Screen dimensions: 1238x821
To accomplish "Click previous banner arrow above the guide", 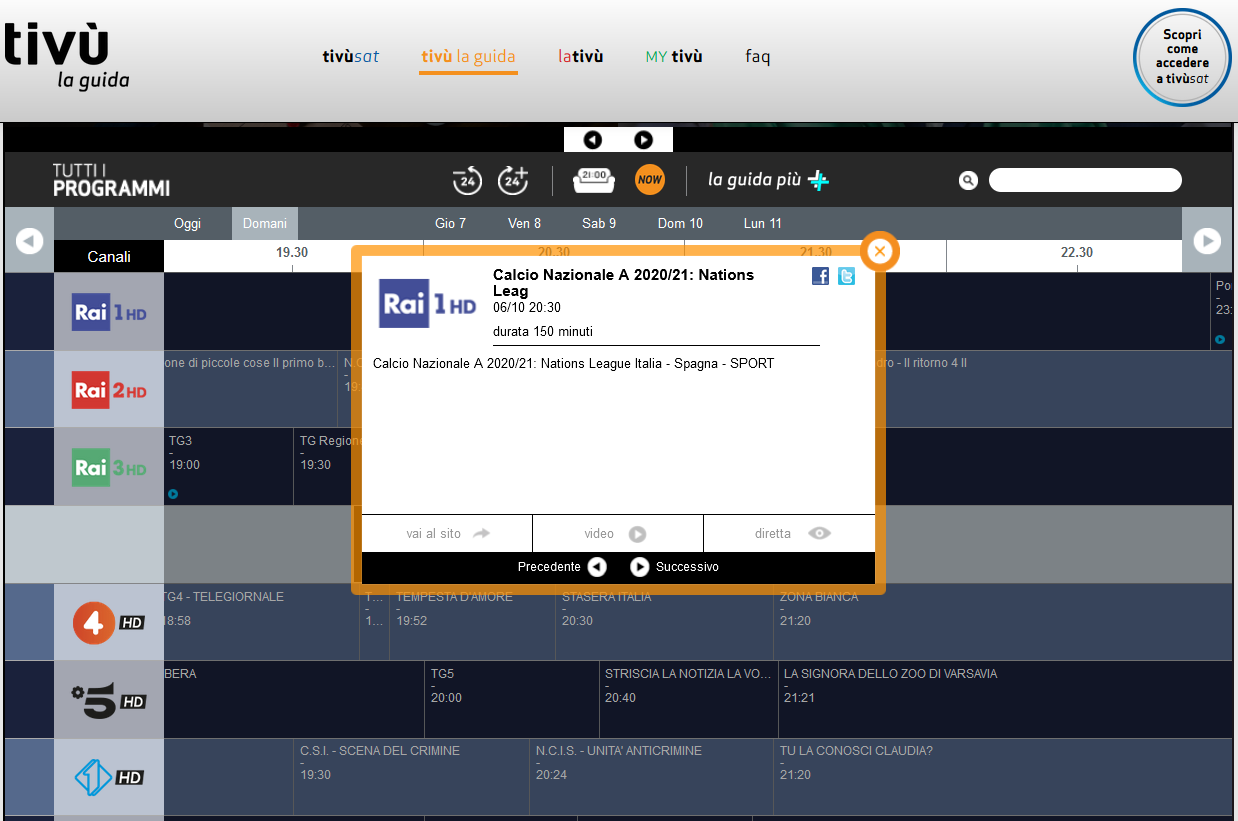I will point(593,140).
